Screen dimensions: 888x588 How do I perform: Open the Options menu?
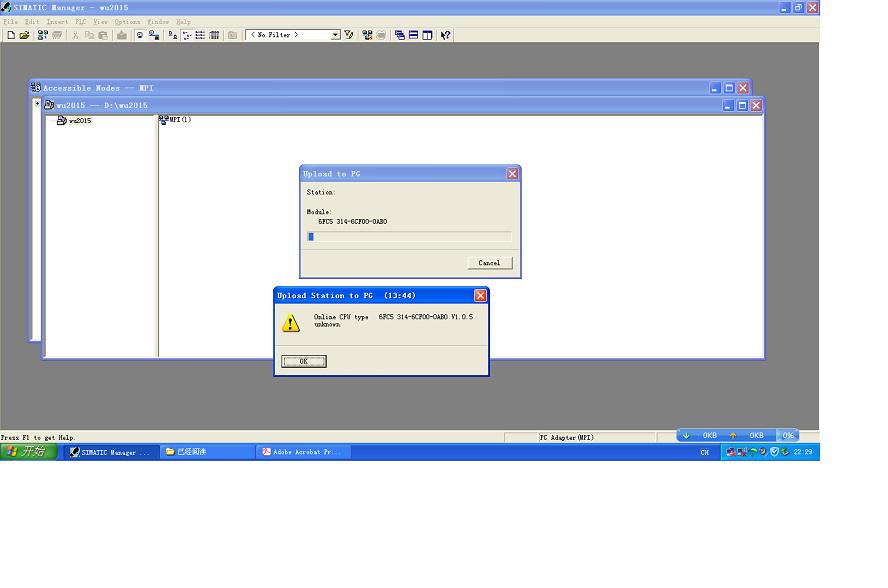127,22
